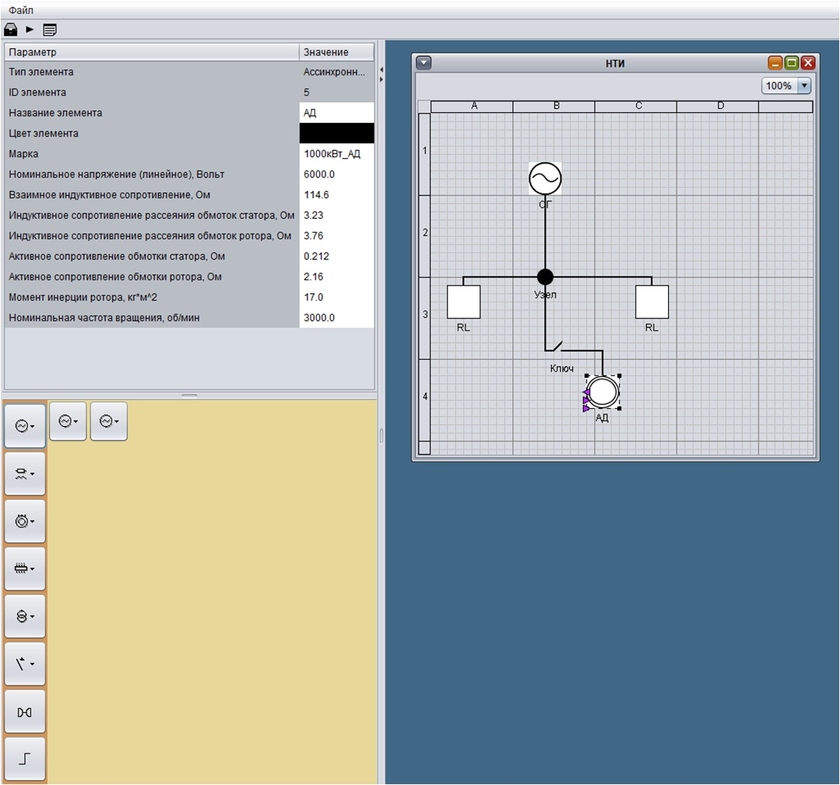Select the asynchronous motor АД element
Screen dimensions: 840x785
(x=602, y=392)
